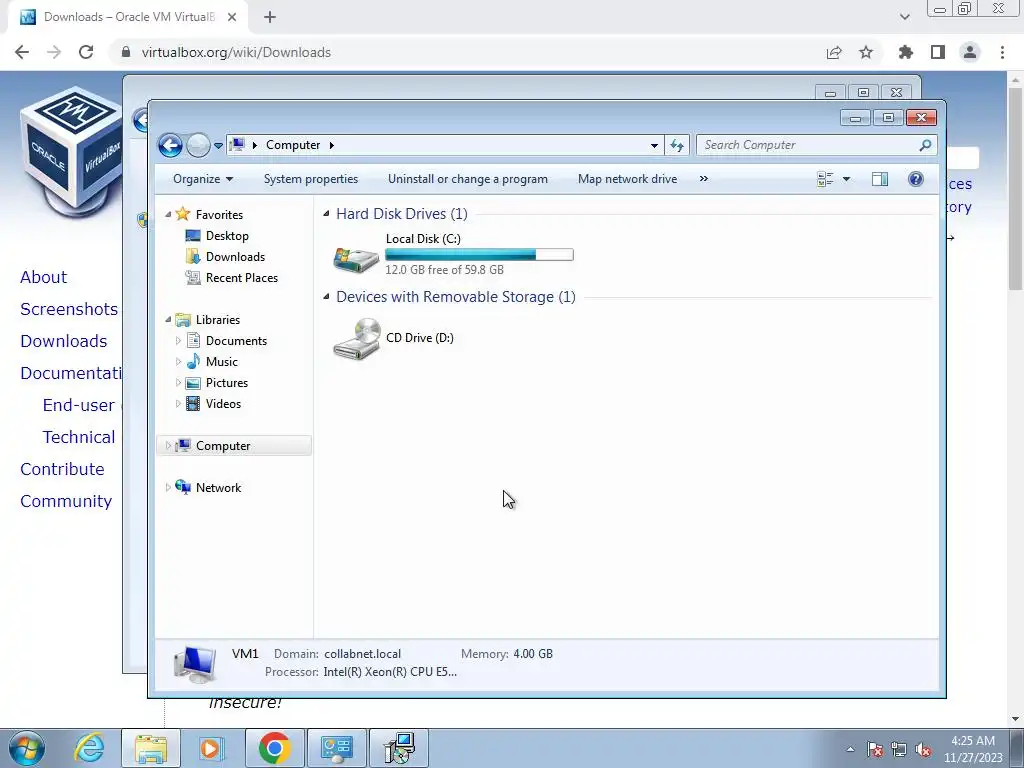Collapse the Libraries tree group
This screenshot has height=768, width=1024.
coord(168,319)
